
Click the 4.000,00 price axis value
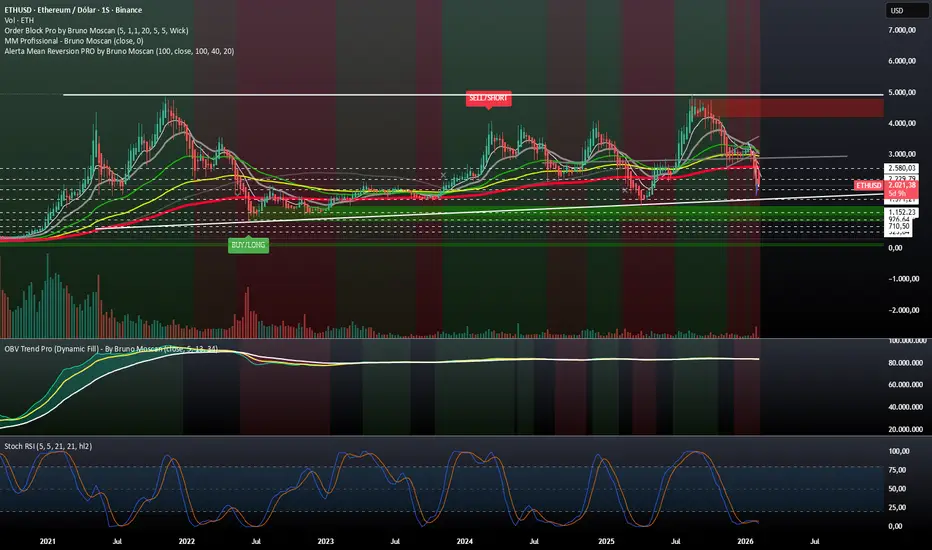tap(902, 123)
